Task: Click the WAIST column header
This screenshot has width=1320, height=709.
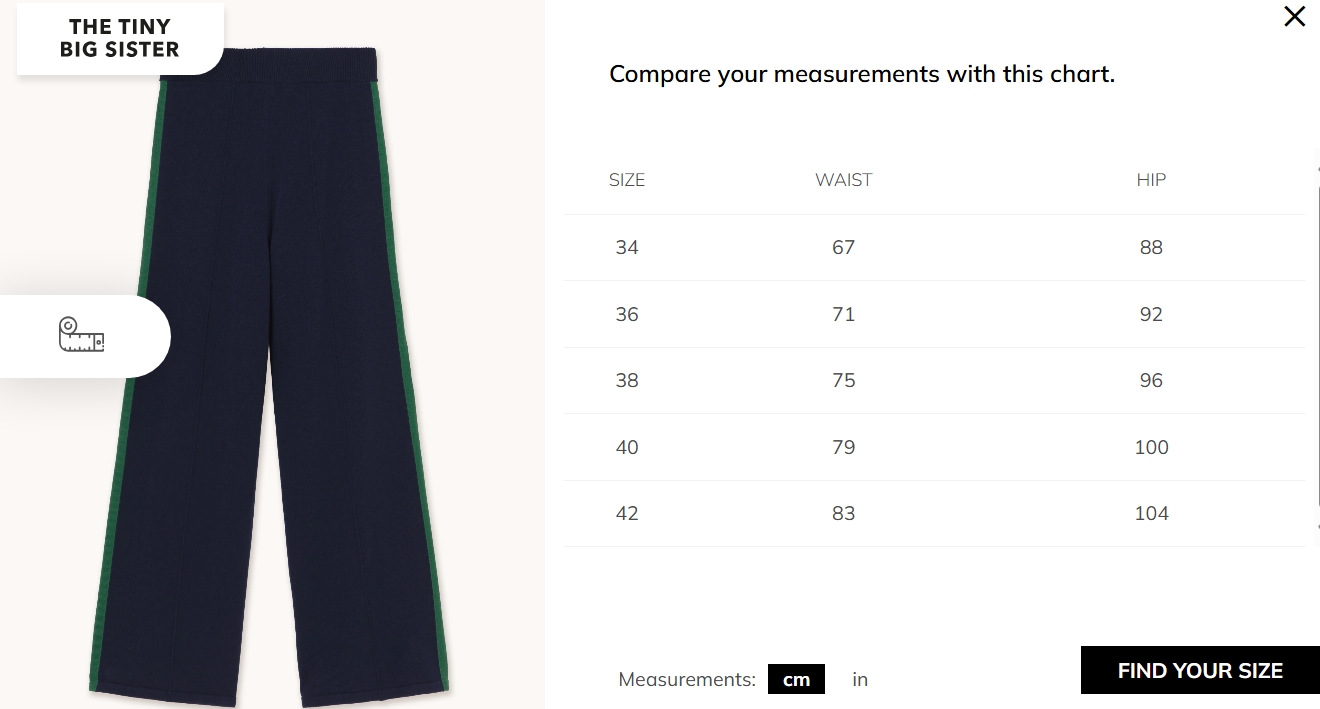Action: coord(843,180)
